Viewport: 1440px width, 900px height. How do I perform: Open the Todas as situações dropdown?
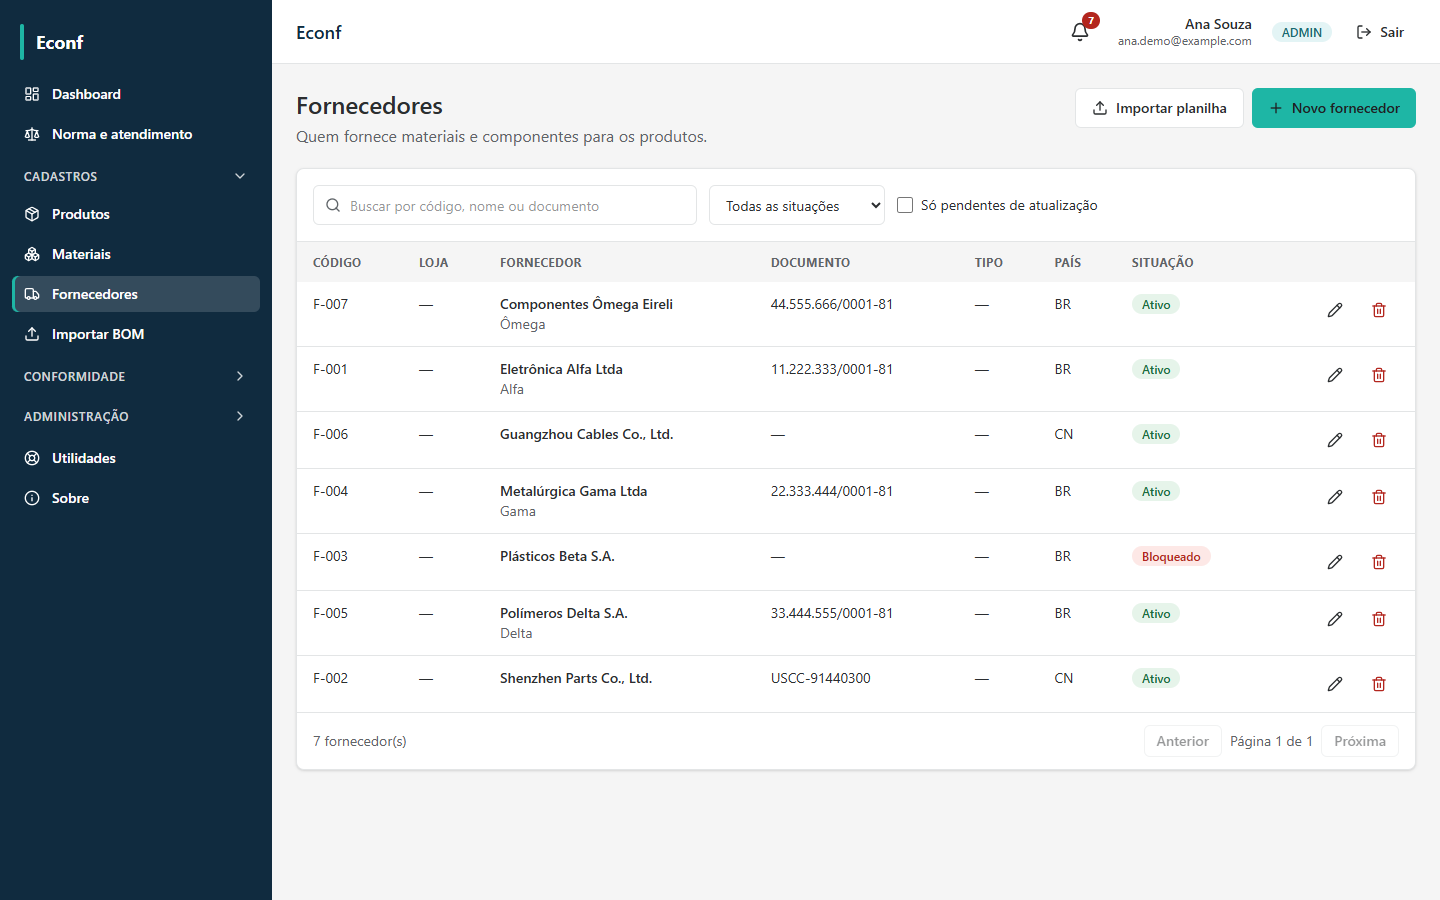click(797, 205)
